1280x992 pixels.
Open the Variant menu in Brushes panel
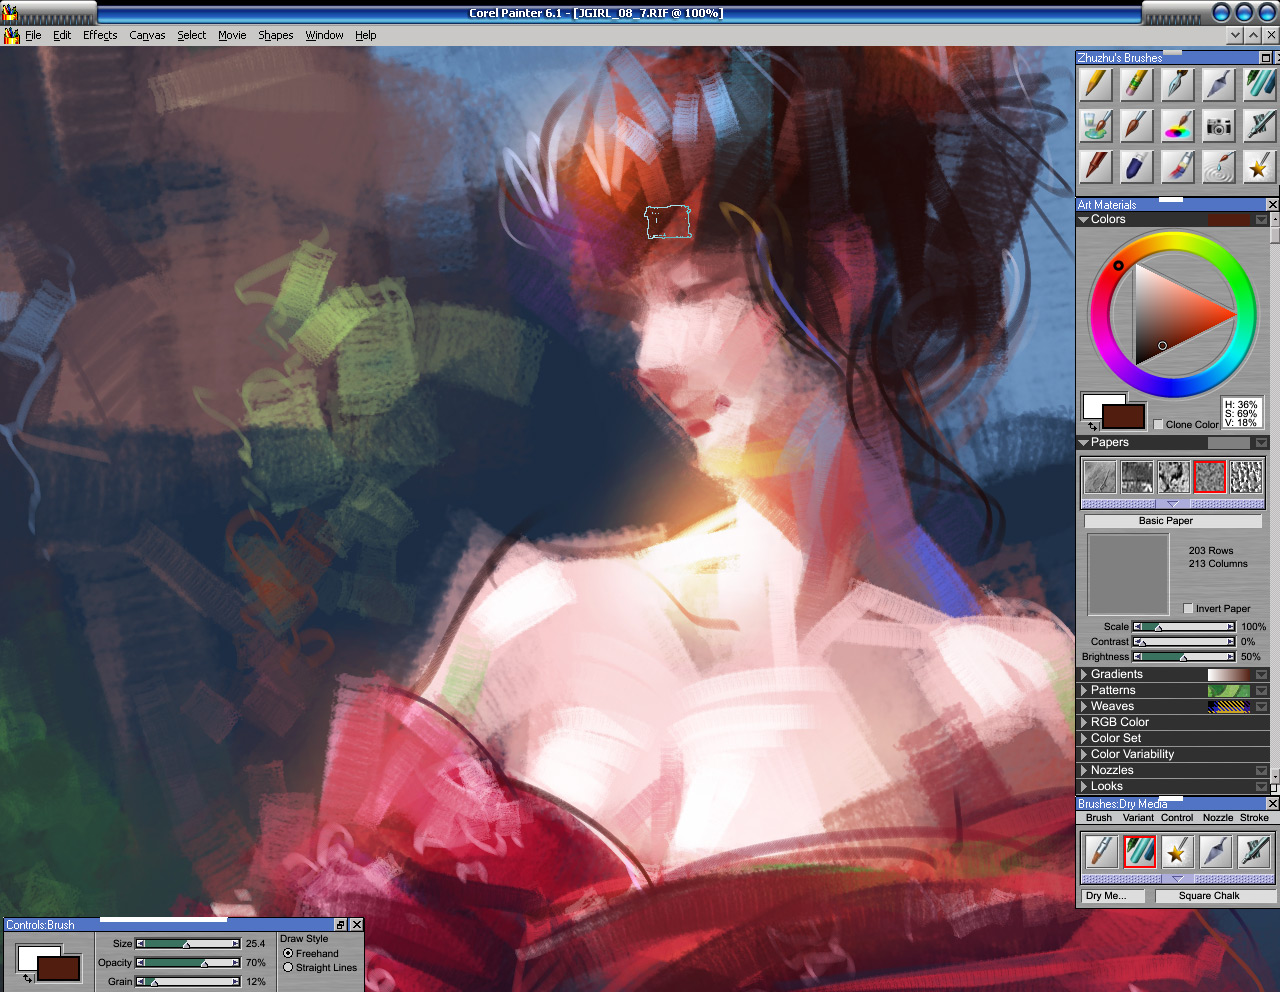(x=1138, y=818)
